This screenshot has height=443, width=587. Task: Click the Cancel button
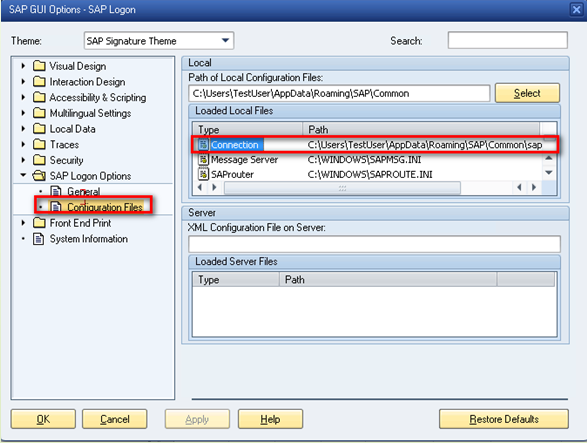(x=115, y=419)
